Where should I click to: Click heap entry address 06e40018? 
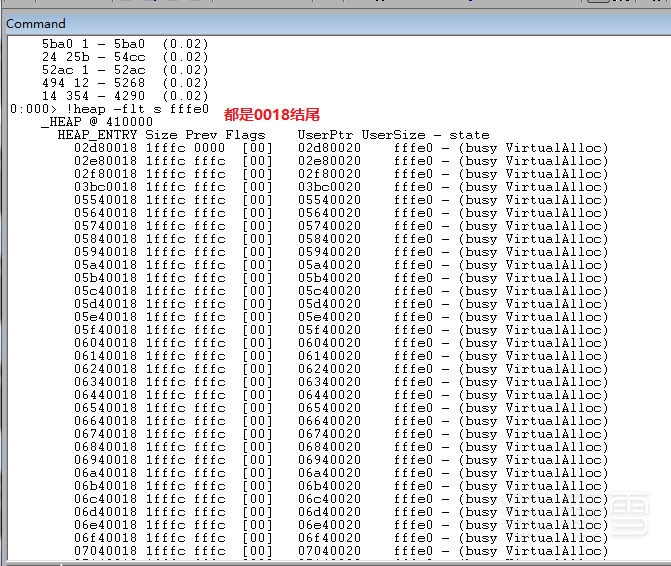pos(105,525)
